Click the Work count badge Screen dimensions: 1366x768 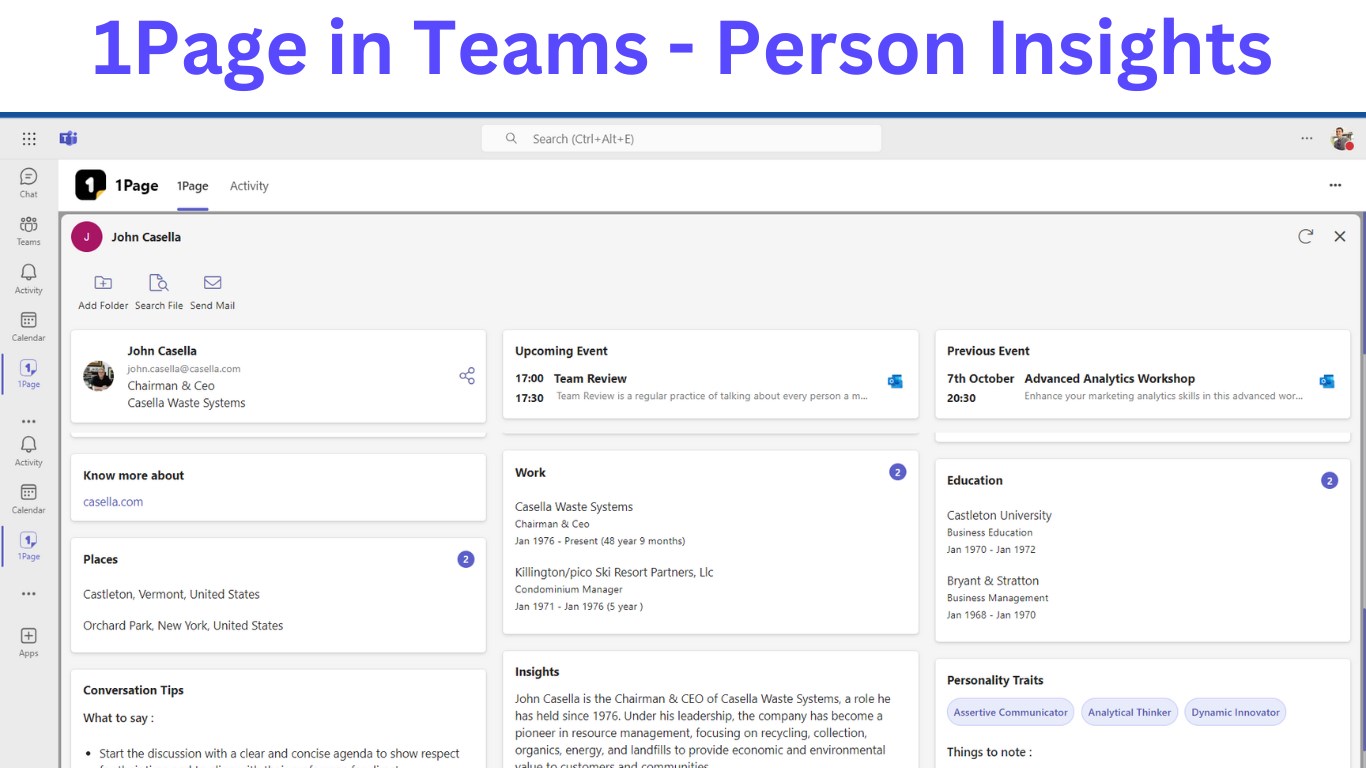pyautogui.click(x=898, y=472)
